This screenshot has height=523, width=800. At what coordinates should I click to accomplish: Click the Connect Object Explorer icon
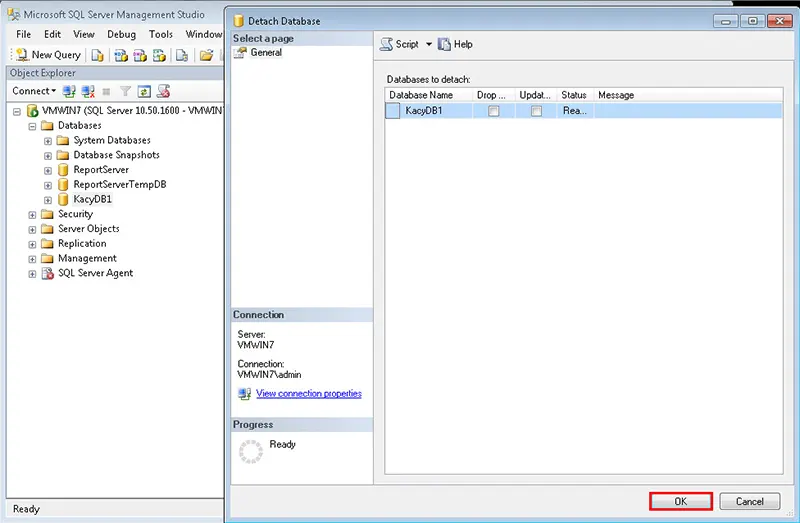click(69, 91)
